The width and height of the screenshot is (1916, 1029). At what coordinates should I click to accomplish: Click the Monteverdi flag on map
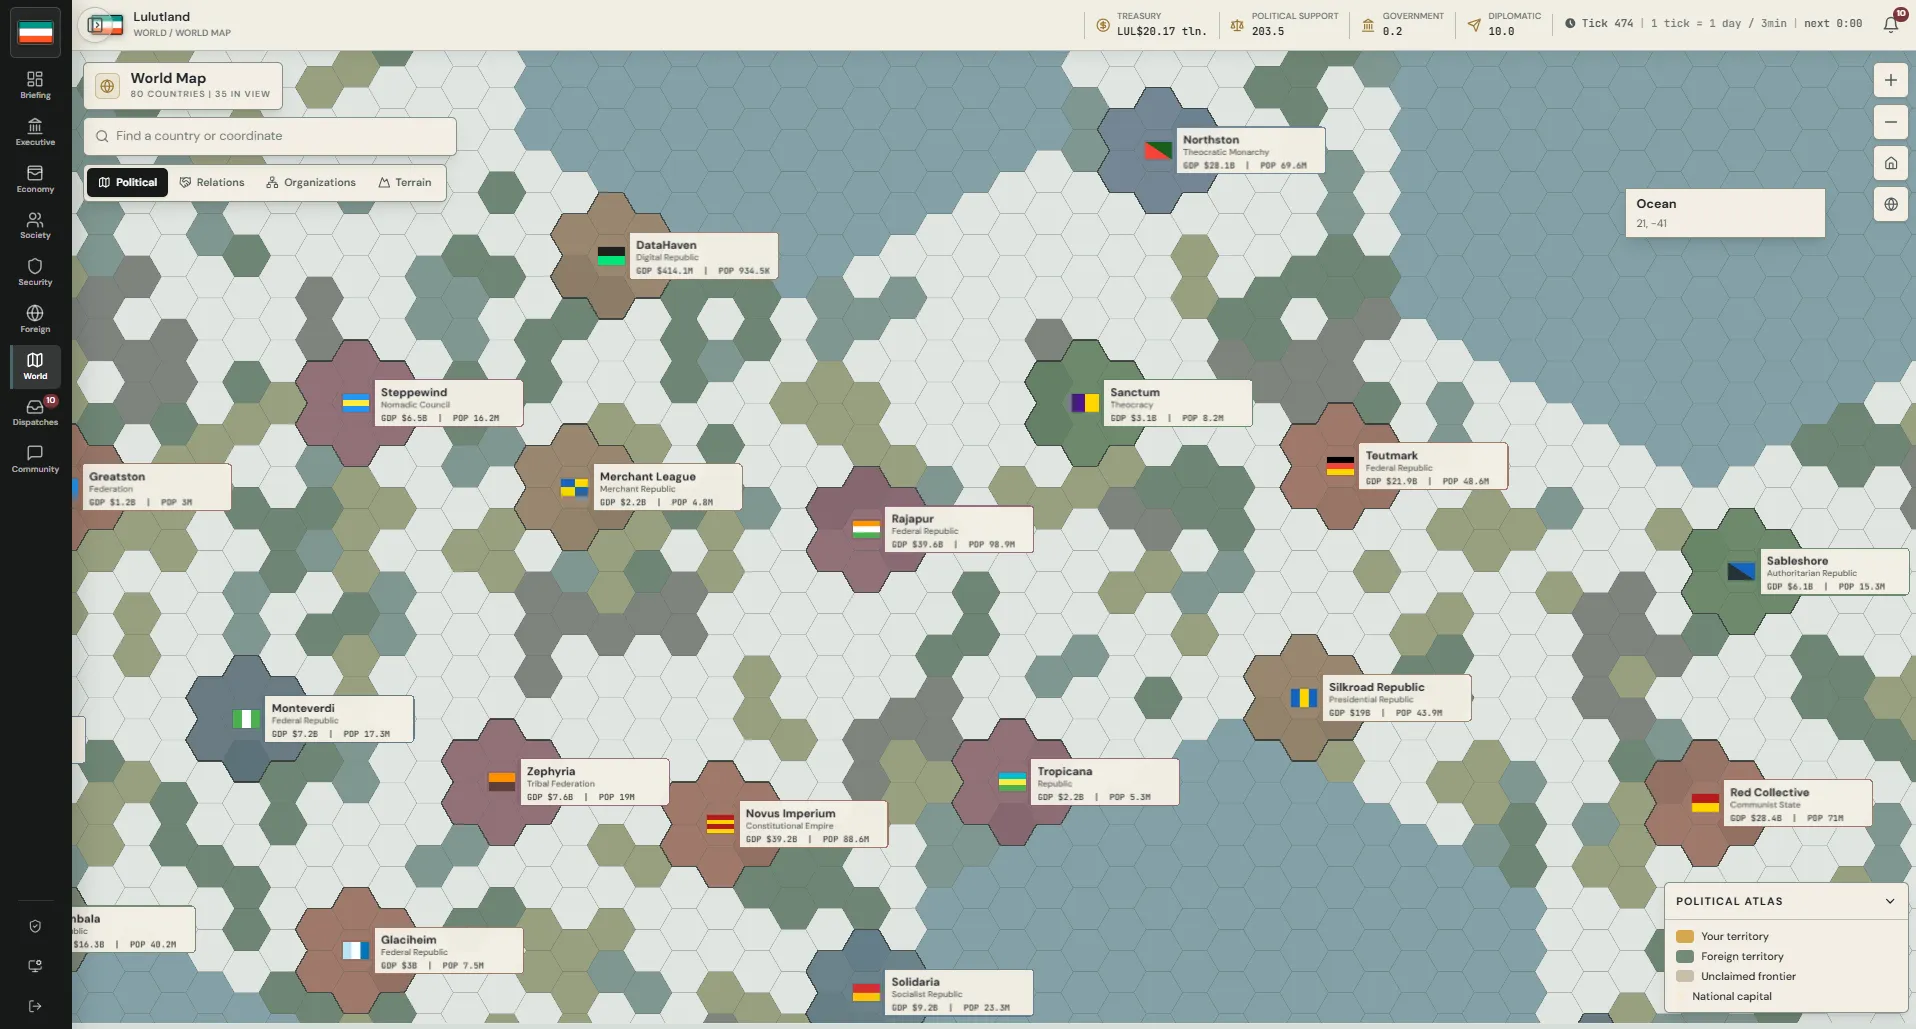point(246,719)
